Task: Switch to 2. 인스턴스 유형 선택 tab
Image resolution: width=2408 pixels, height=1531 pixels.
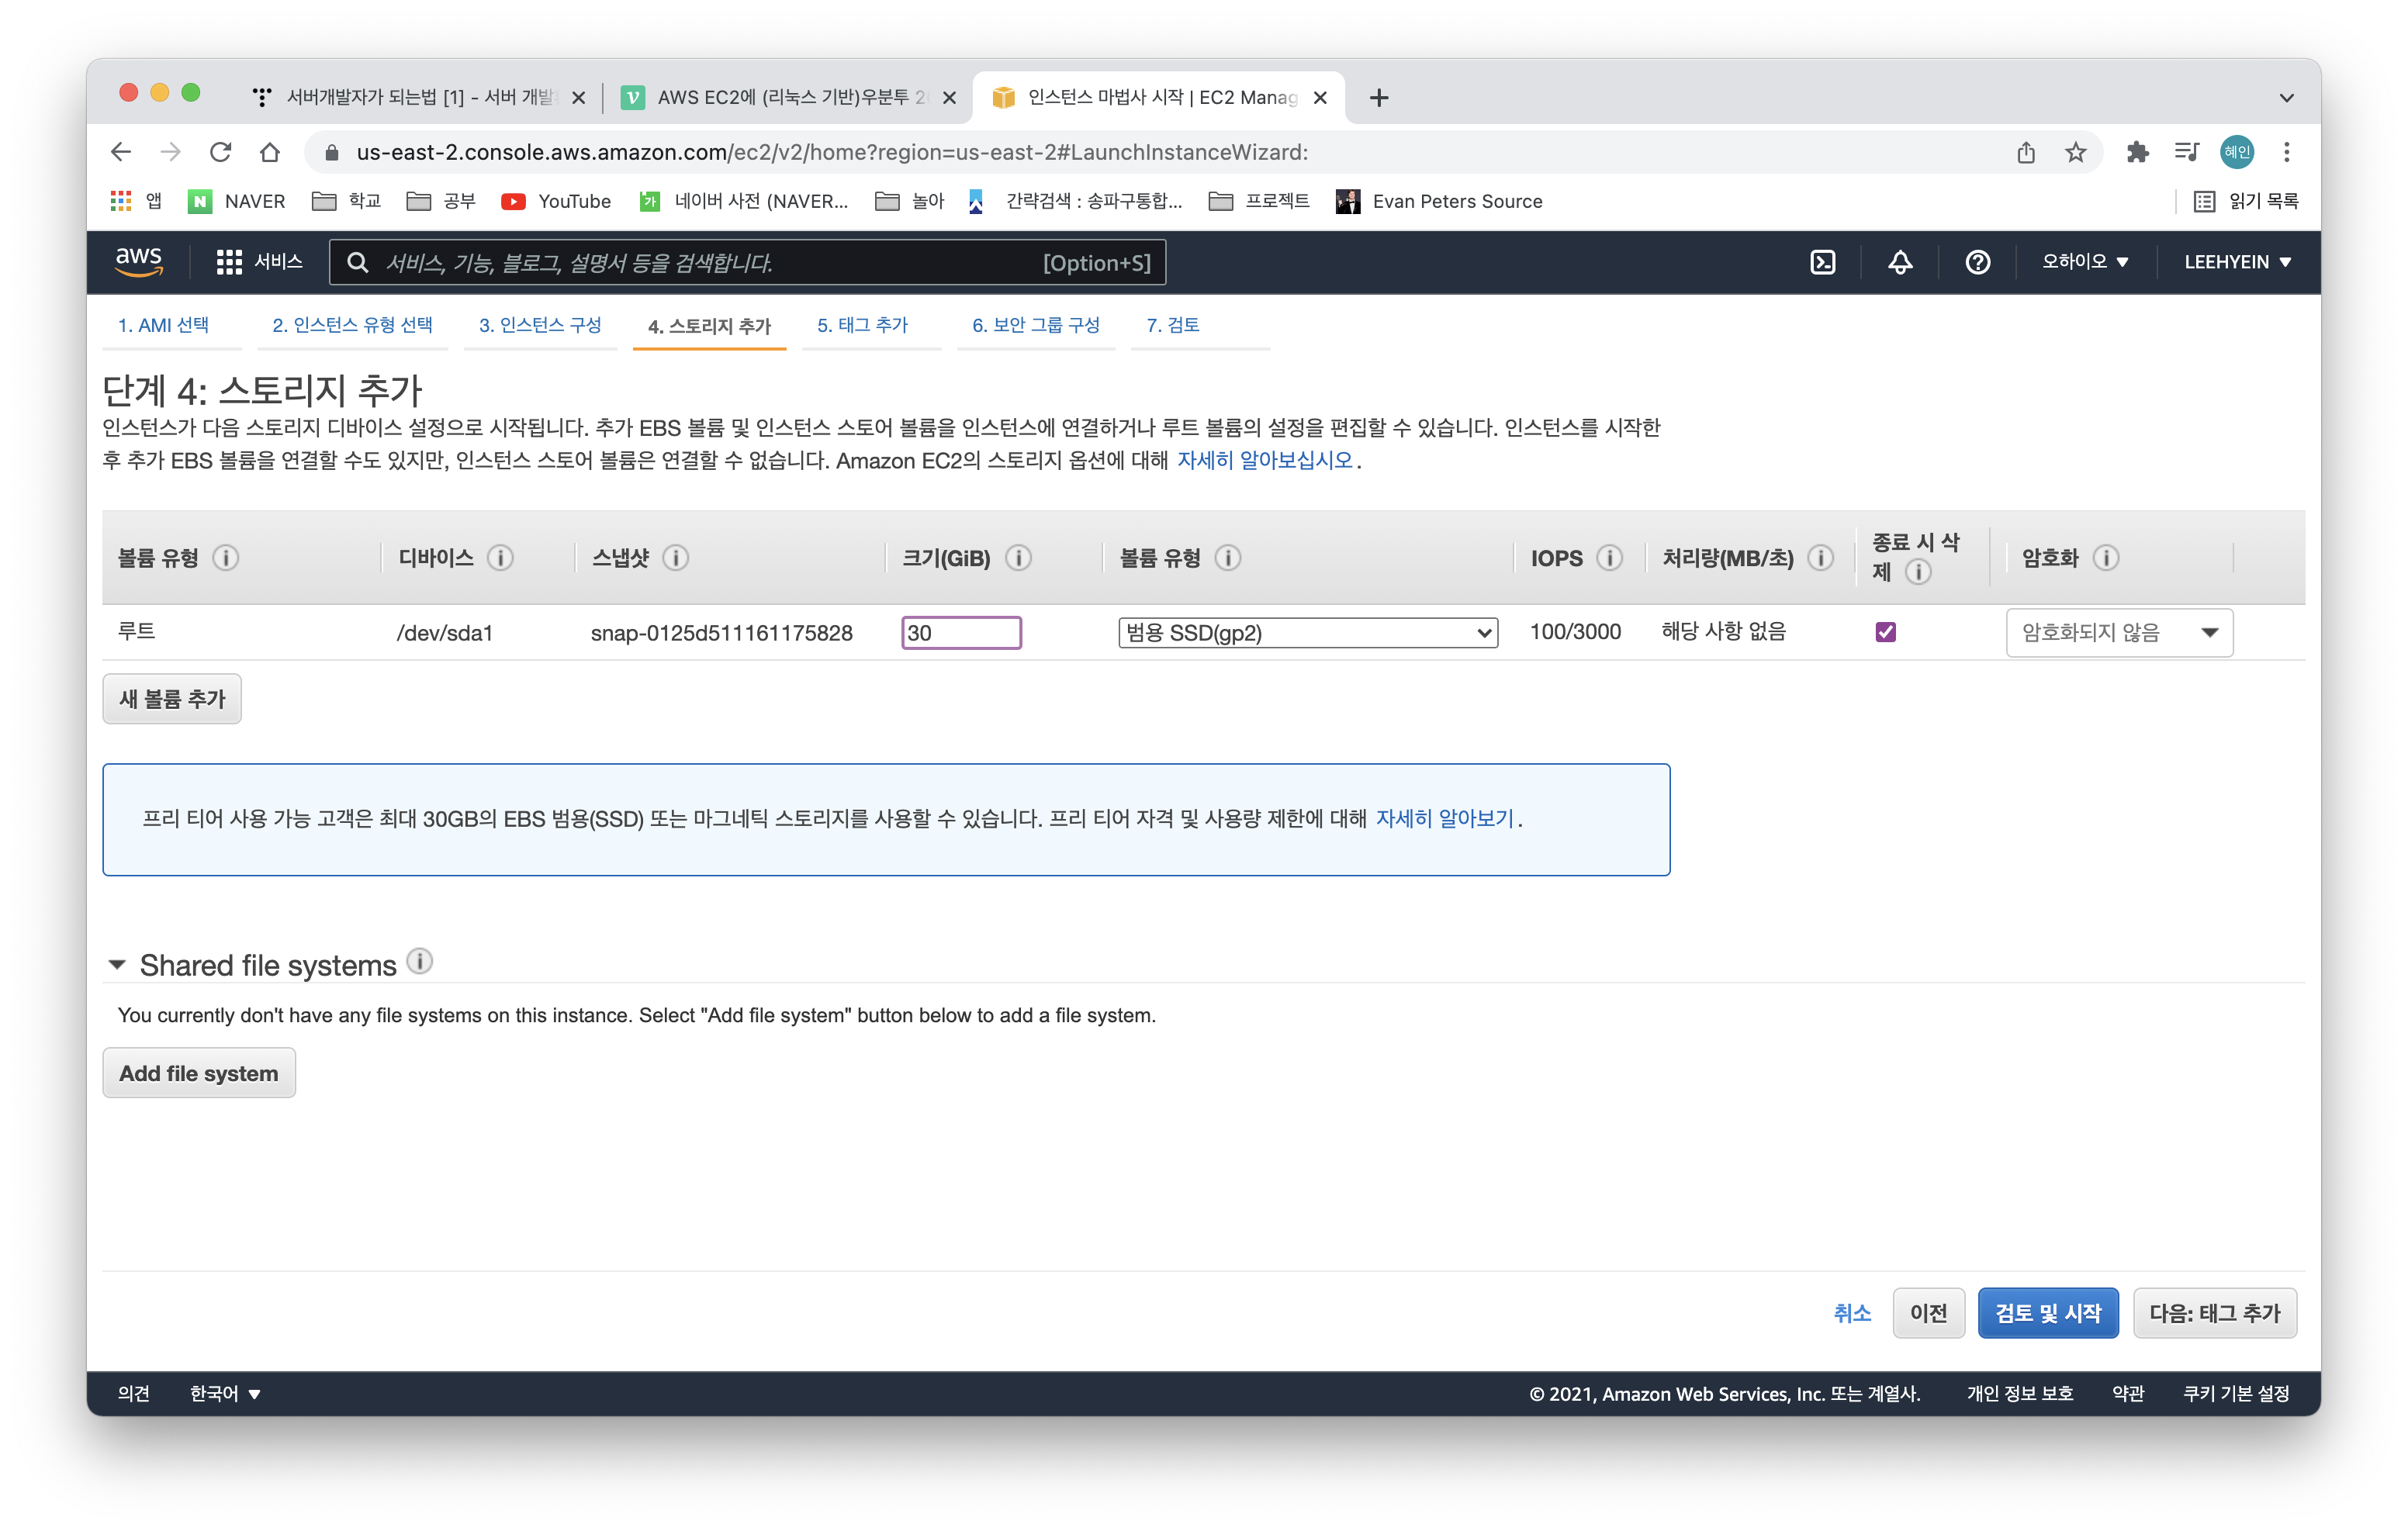Action: pyautogui.click(x=352, y=325)
